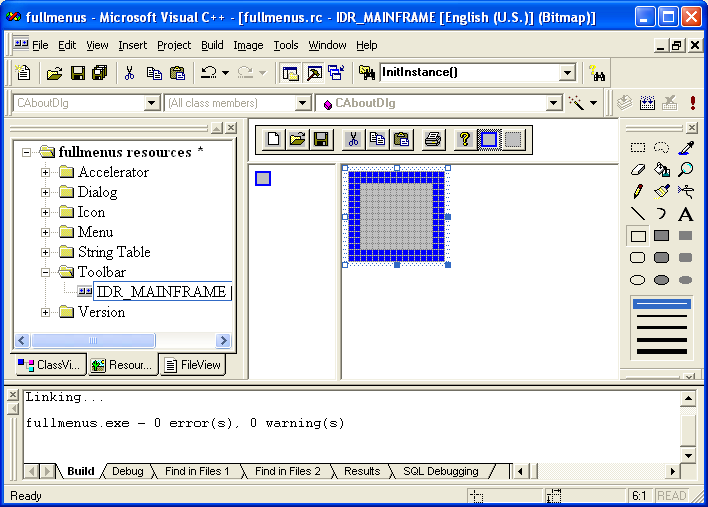Click the Cut scissors toolbar icon
708x507 pixels.
click(x=130, y=73)
